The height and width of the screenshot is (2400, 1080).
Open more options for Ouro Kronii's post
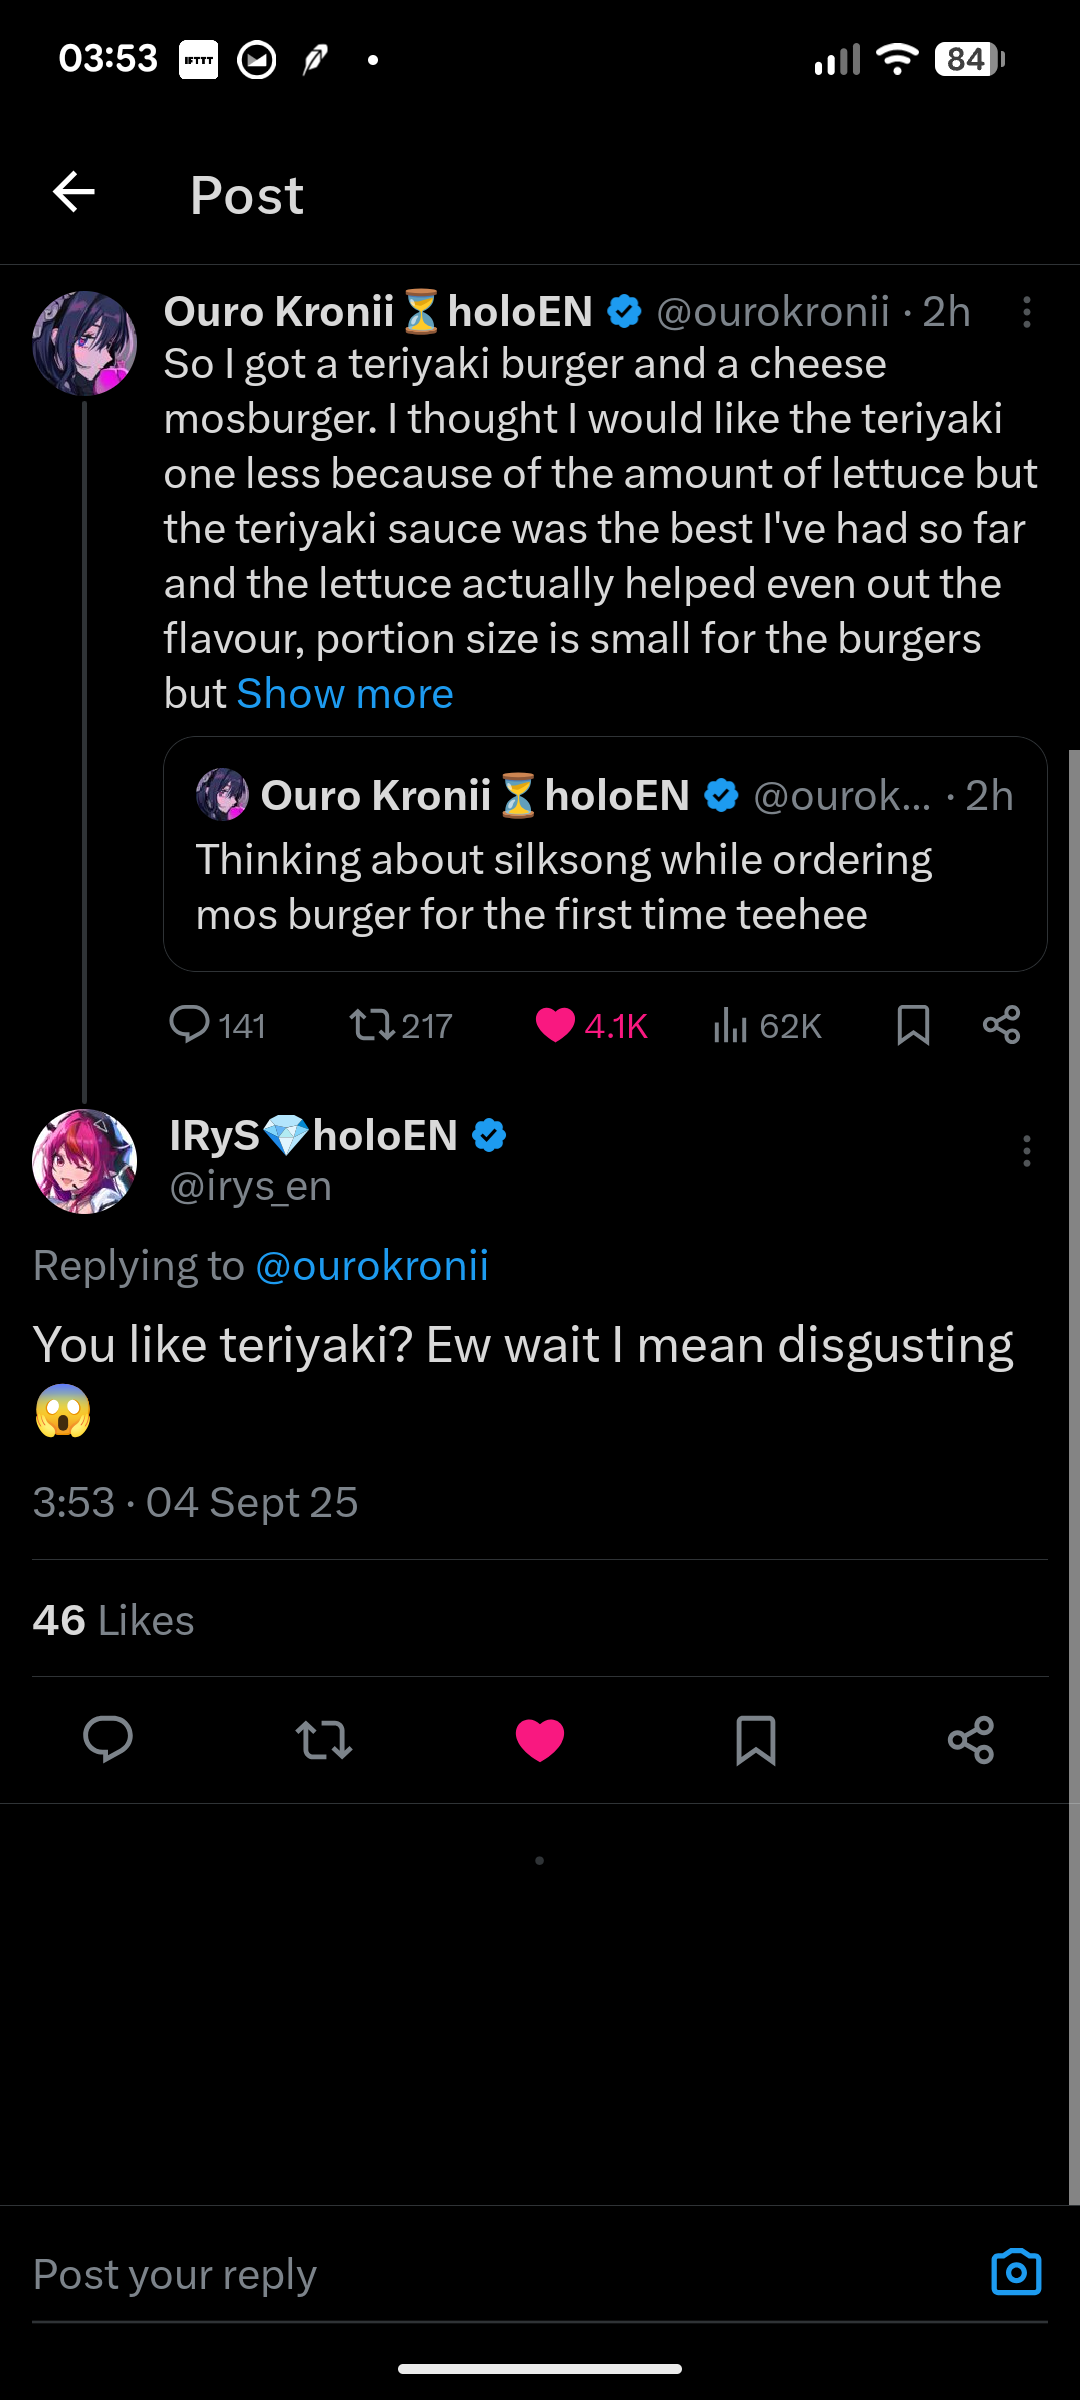[1026, 313]
